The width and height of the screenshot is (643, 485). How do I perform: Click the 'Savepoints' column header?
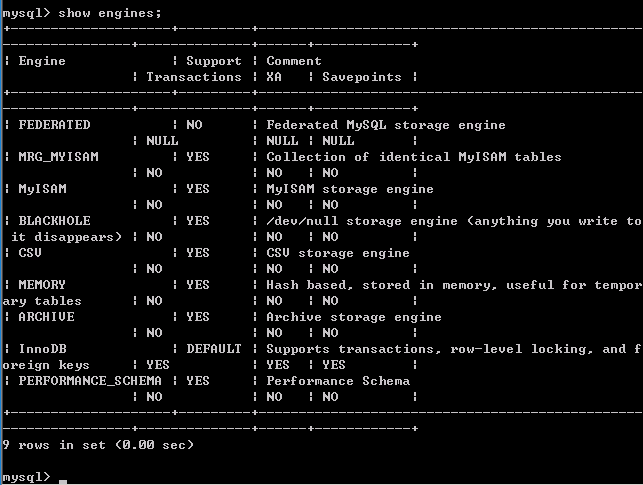(361, 77)
